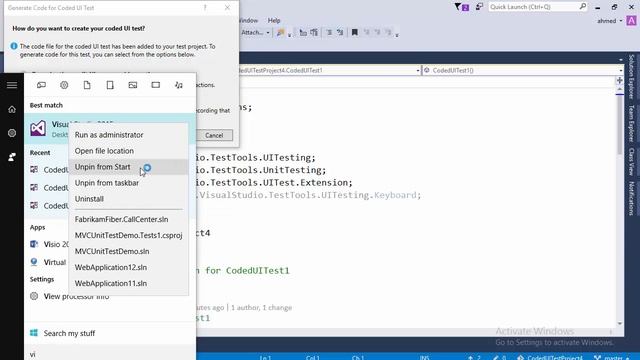640x360 pixels.
Task: Click Cancel in Generate Code dialog
Action: point(214,135)
